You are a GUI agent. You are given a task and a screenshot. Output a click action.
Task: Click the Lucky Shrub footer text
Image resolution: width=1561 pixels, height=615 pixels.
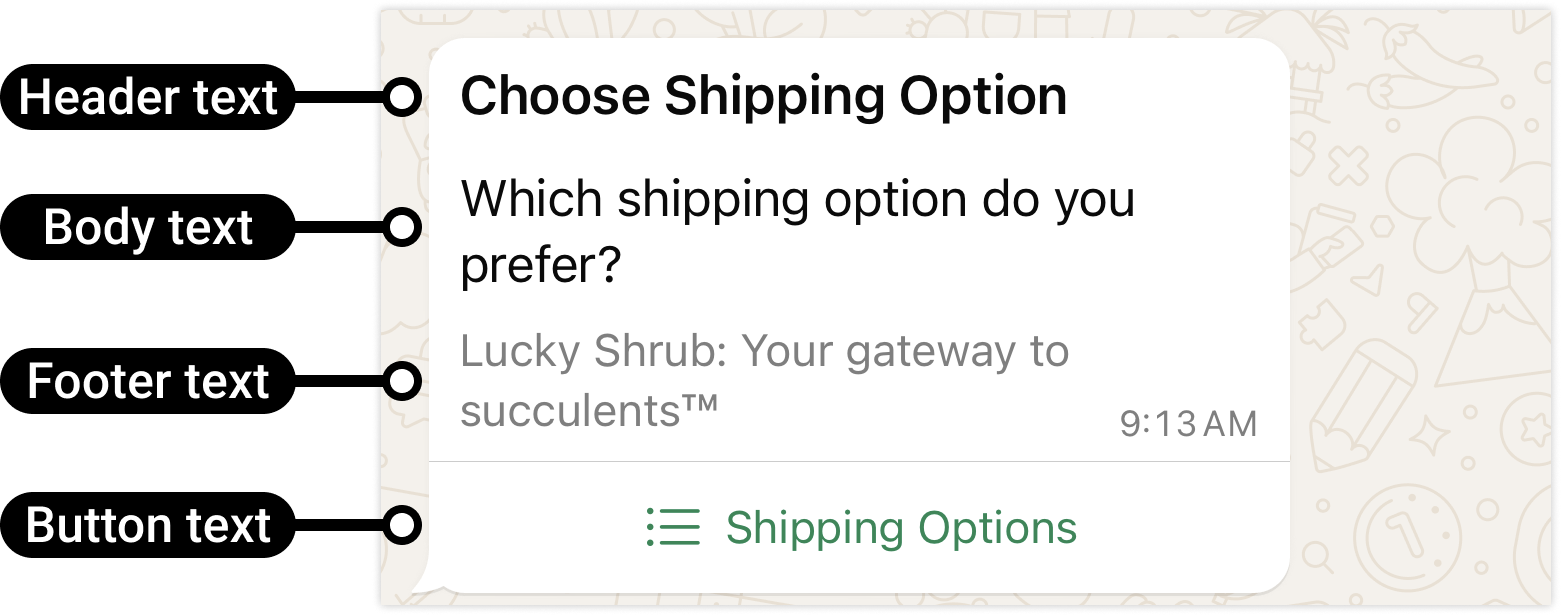(764, 380)
